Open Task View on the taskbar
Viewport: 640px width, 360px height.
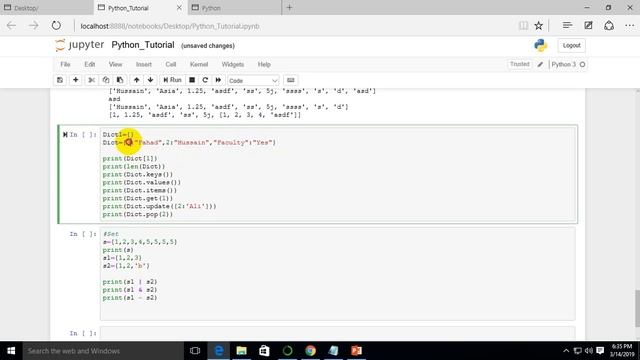coord(195,351)
